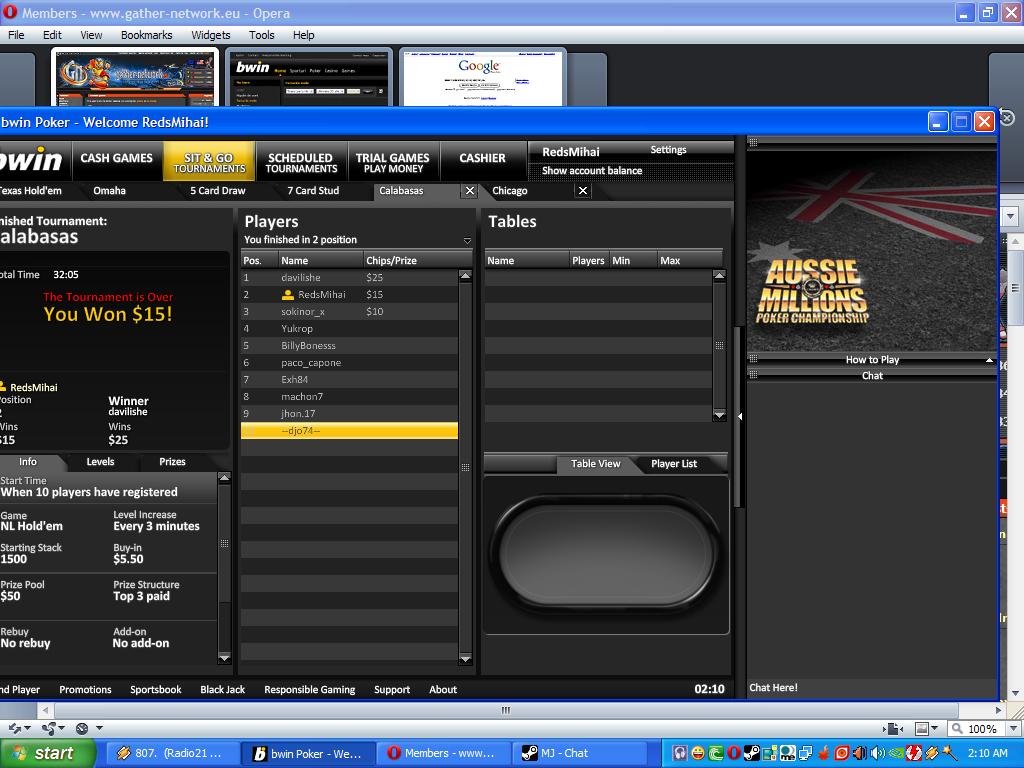
Task: Open Black Jack link in footer
Action: tap(223, 690)
